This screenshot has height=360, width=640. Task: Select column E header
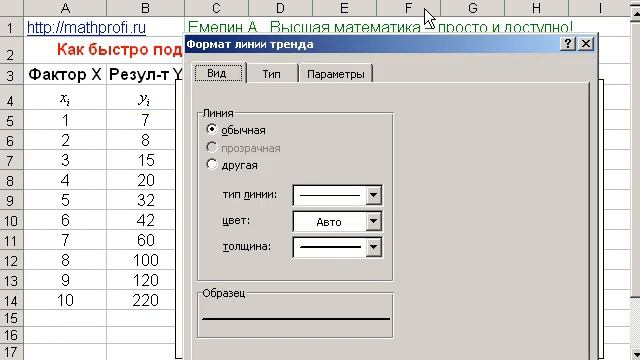[344, 8]
